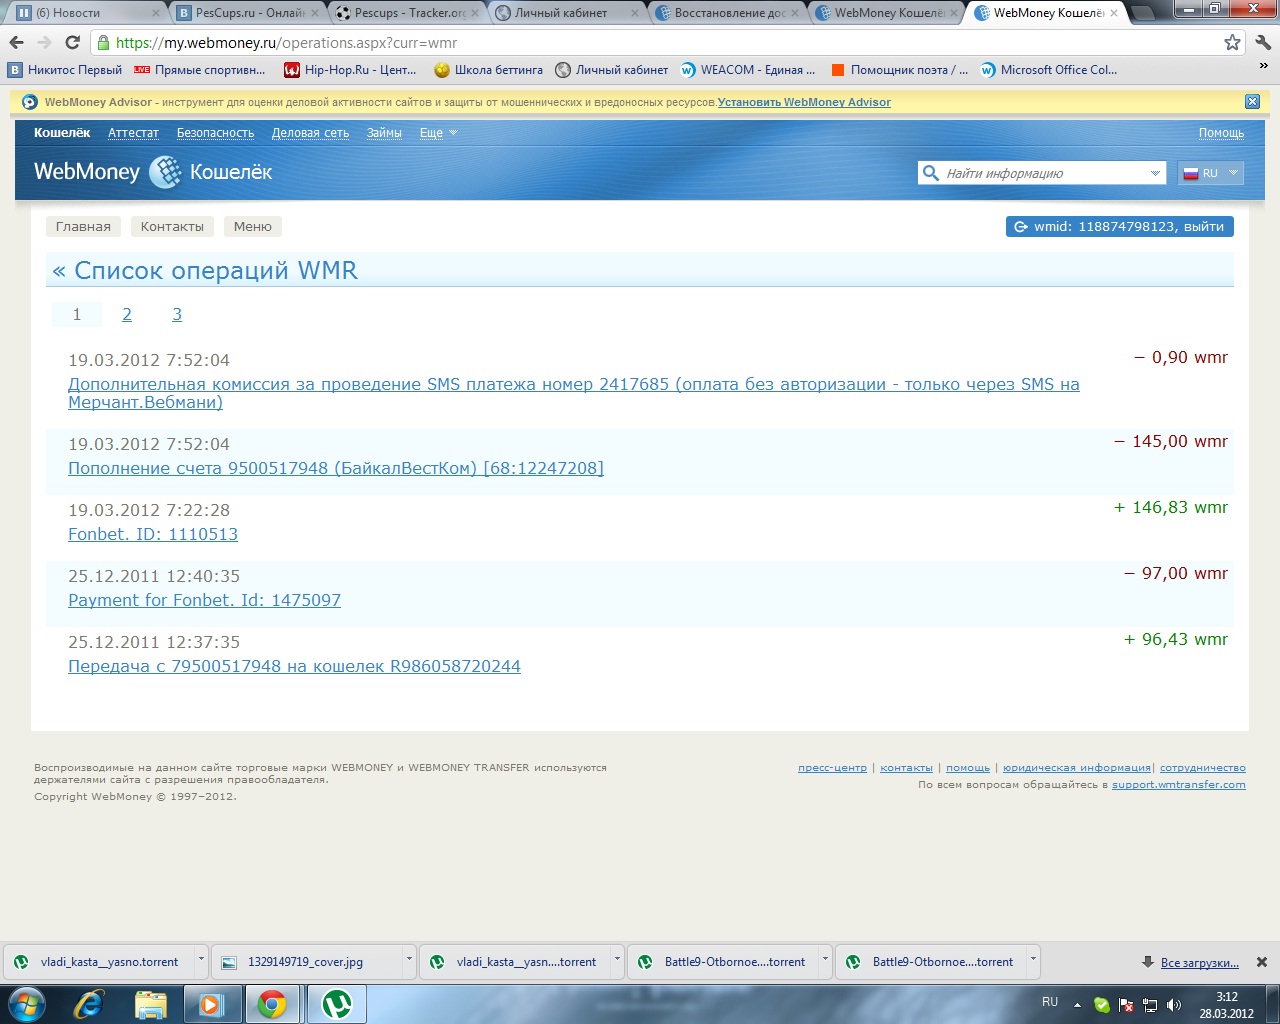
Task: Bookmark this page with the star icon
Action: (1232, 43)
